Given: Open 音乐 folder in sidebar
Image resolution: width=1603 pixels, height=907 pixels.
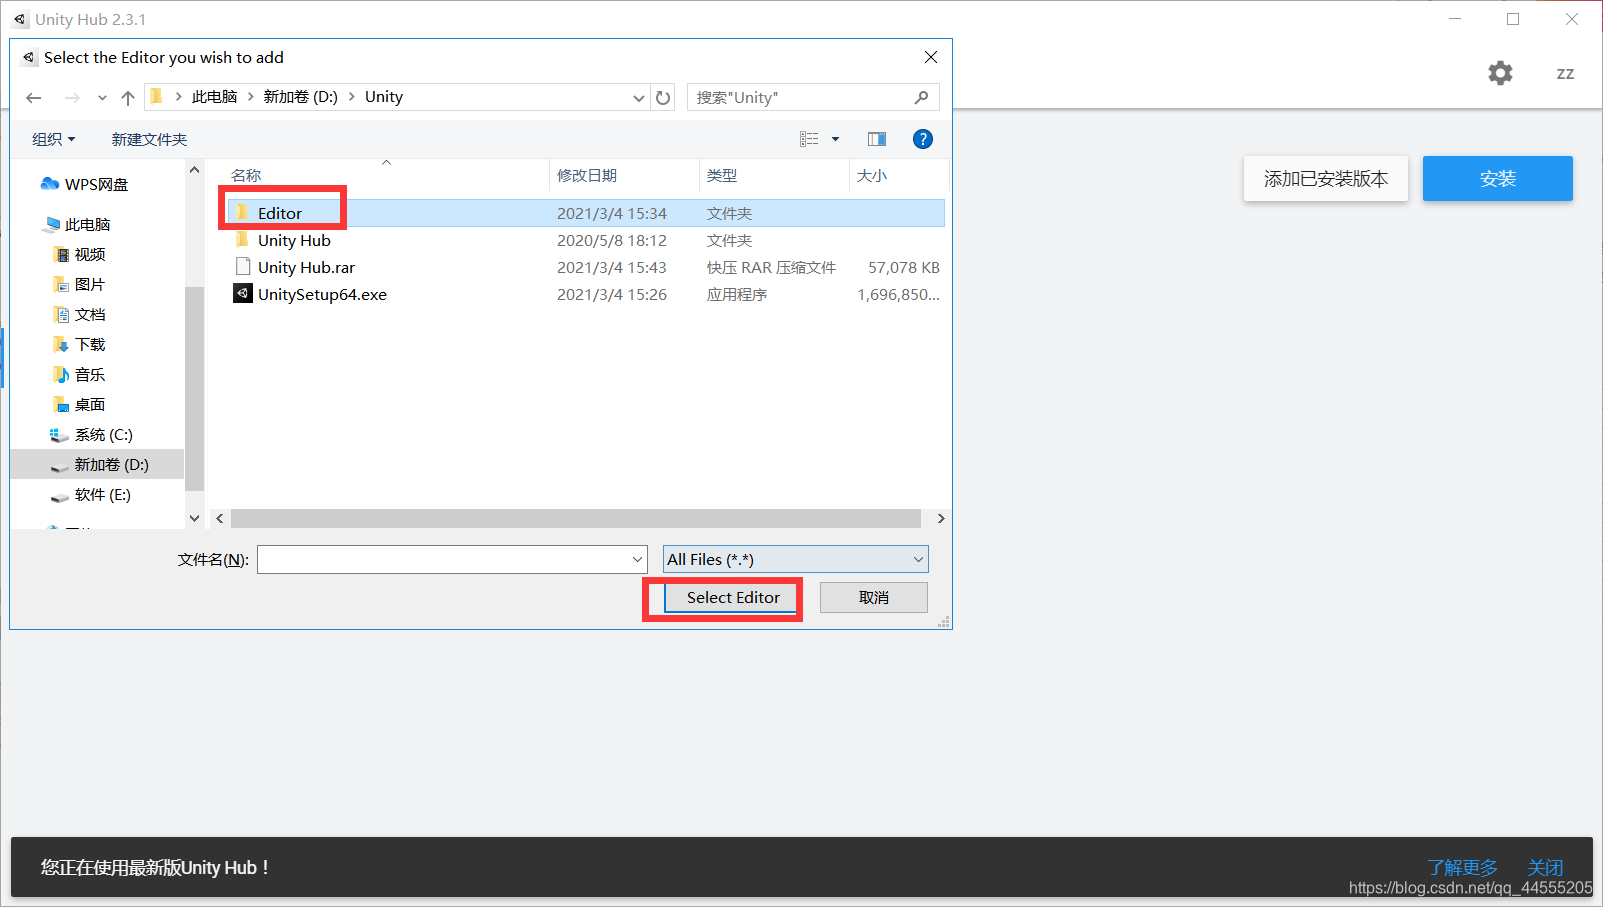Looking at the screenshot, I should click(x=89, y=374).
